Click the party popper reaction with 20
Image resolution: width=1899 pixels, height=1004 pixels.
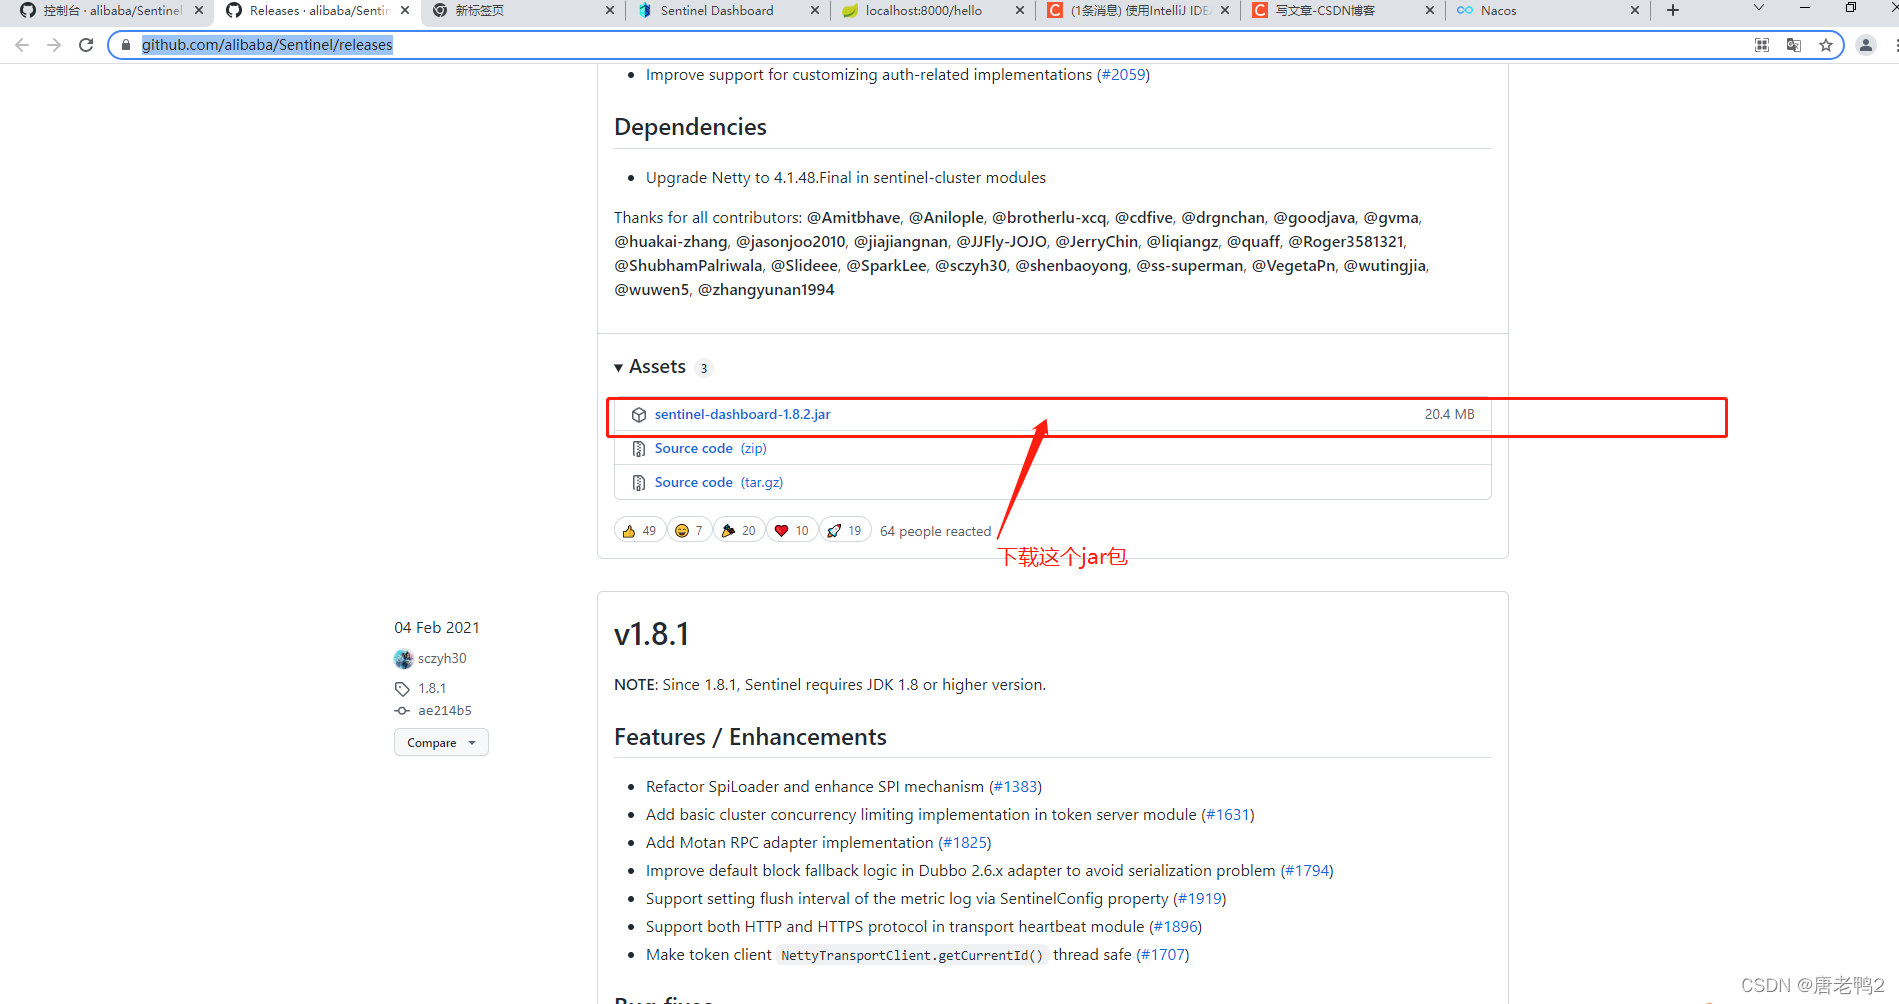[x=739, y=530]
